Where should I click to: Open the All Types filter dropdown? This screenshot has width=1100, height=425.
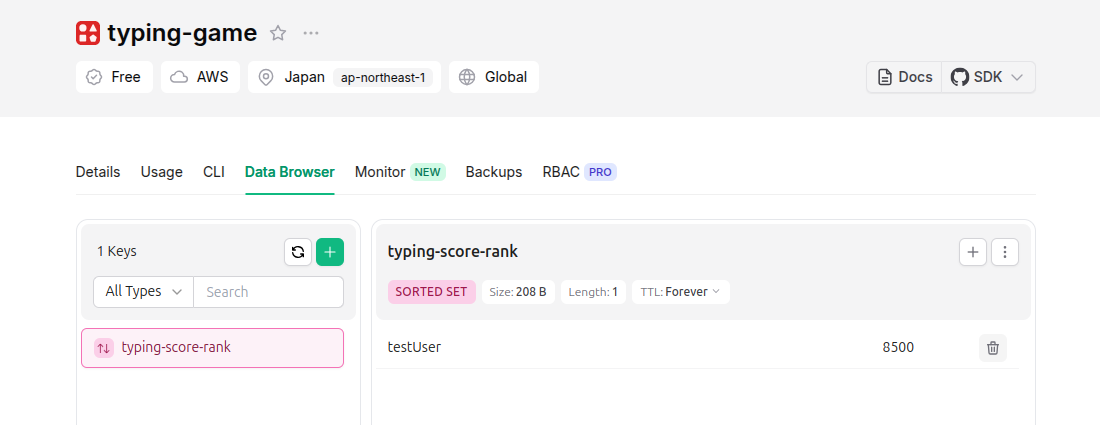tap(143, 292)
